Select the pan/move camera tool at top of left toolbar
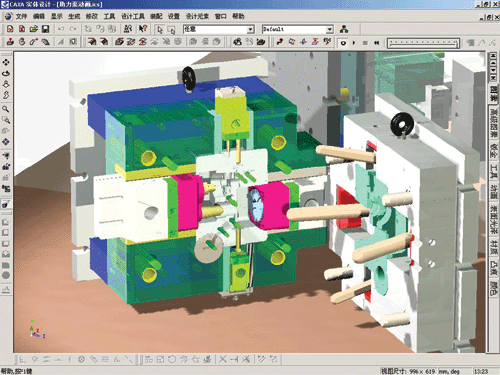The width and height of the screenshot is (500, 375). coord(6,62)
